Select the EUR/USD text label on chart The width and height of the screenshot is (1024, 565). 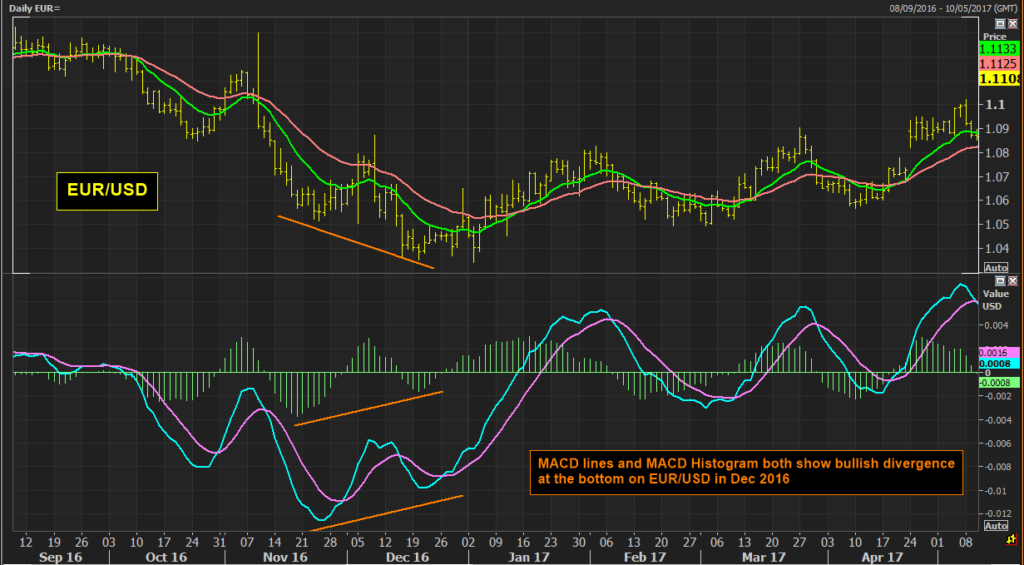pyautogui.click(x=107, y=192)
